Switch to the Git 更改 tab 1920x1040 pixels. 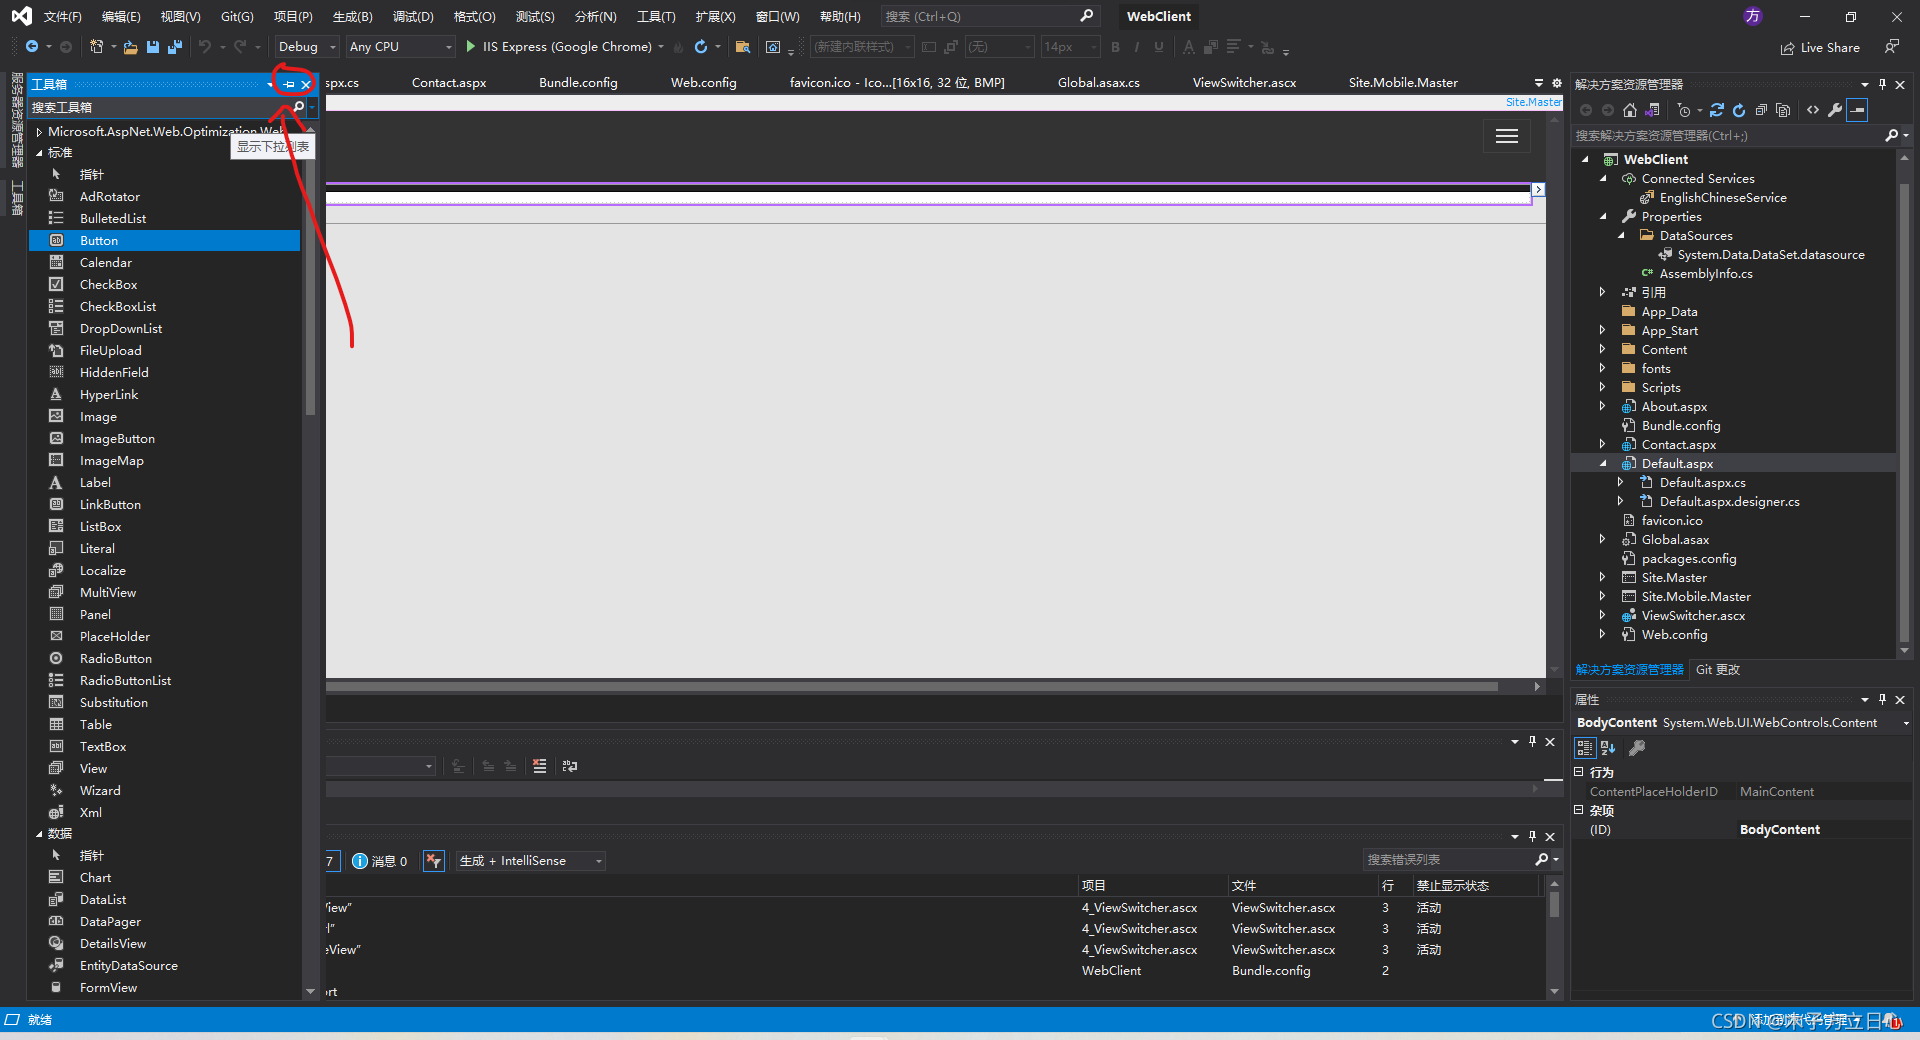[1718, 670]
